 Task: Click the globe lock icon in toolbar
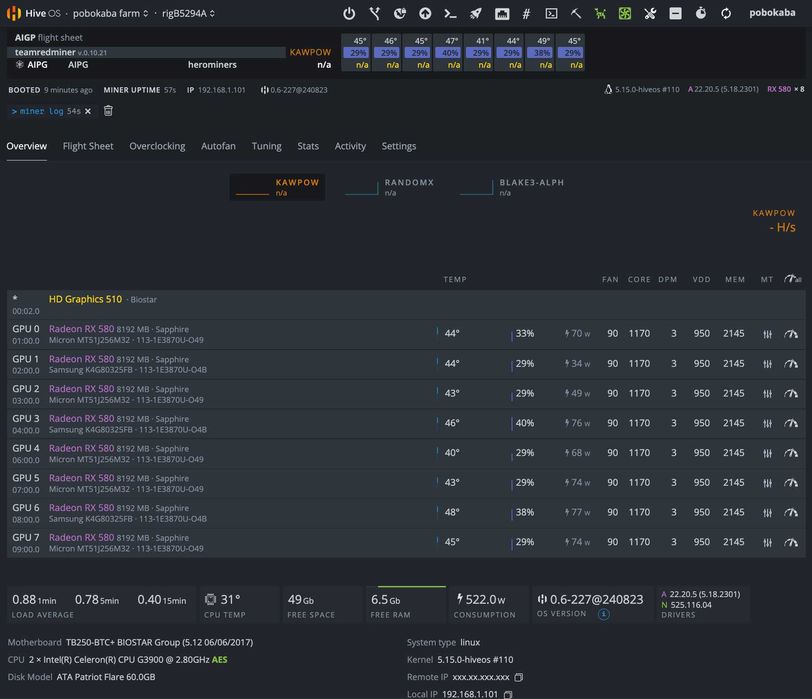tap(400, 13)
